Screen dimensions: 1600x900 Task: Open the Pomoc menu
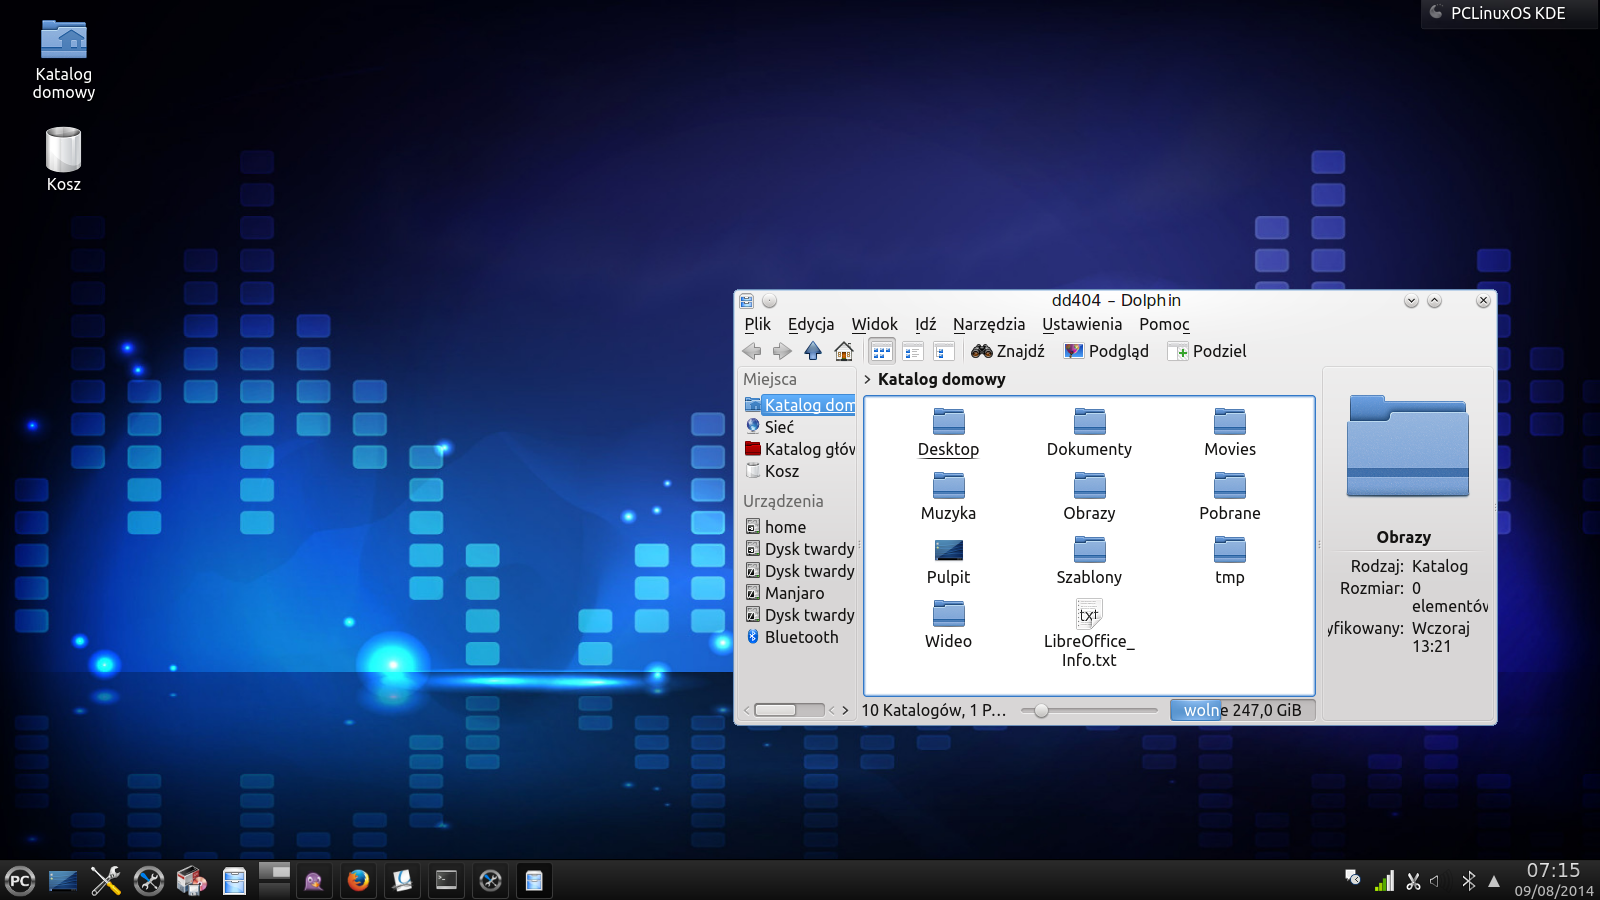point(1164,324)
